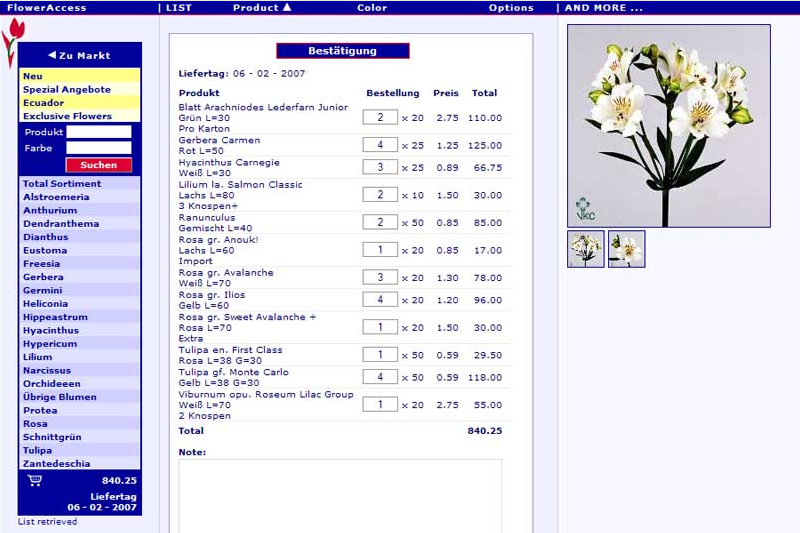Select second flower thumbnail below image
This screenshot has height=533, width=800.
click(626, 249)
